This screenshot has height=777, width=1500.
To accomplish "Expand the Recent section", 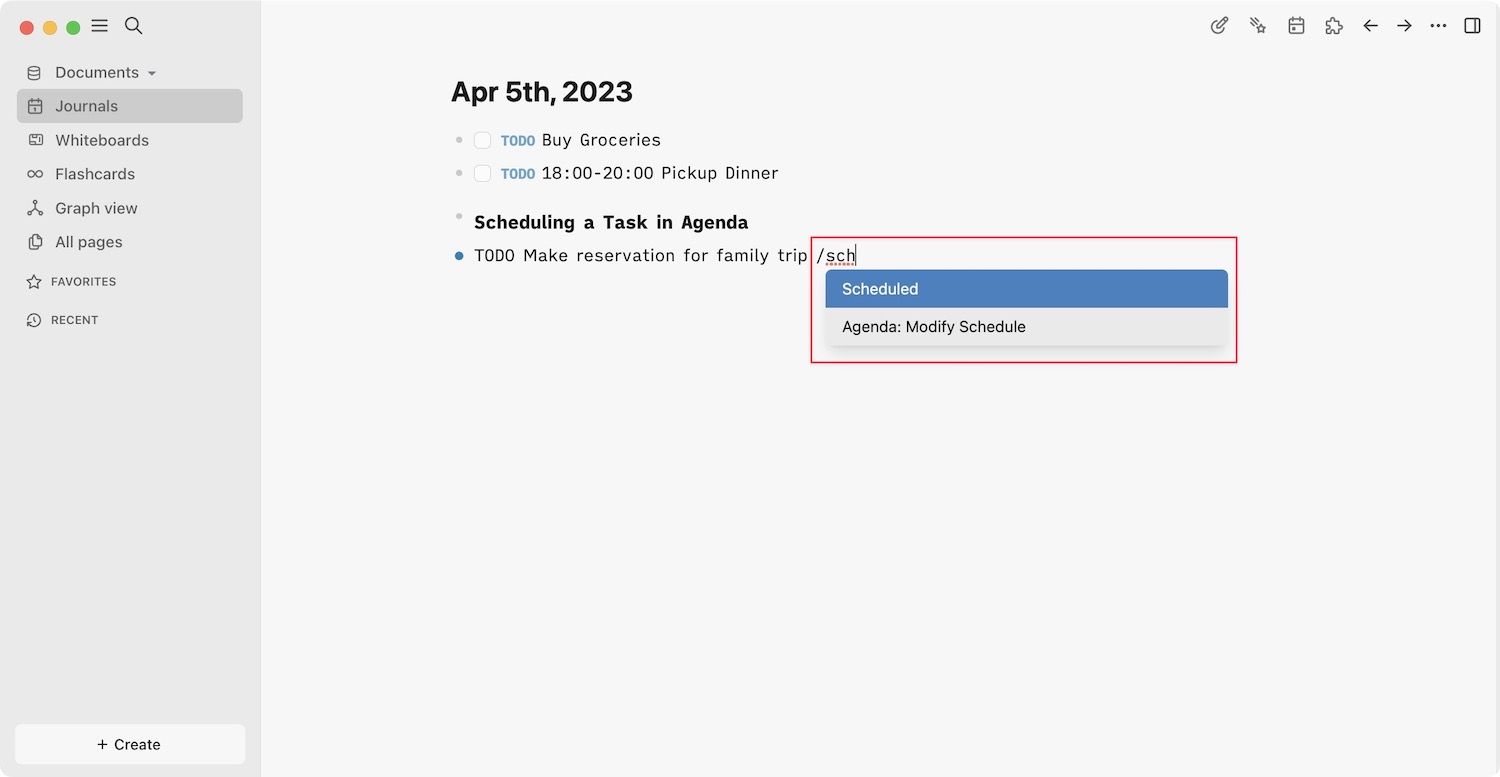I will click(x=74, y=320).
